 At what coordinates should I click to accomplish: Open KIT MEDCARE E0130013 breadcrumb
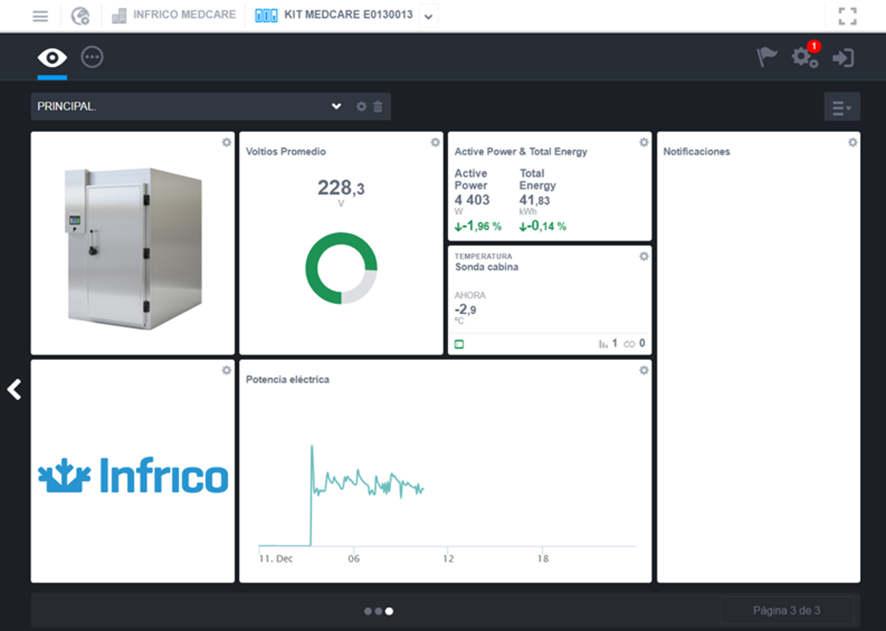click(348, 15)
